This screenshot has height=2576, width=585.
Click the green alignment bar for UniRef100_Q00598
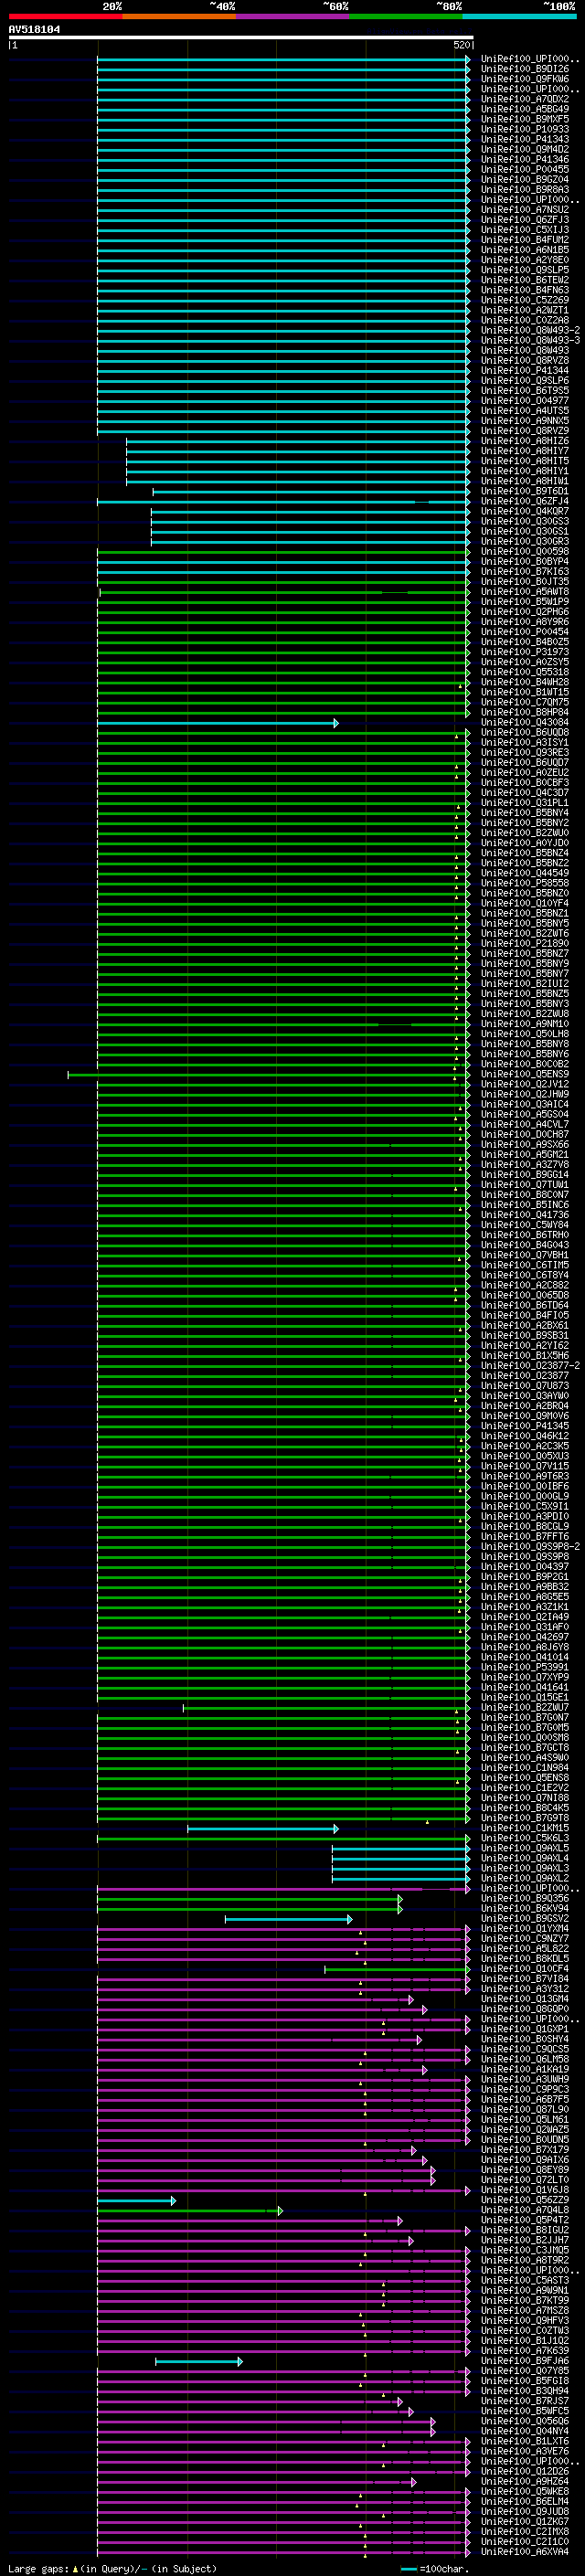click(283, 552)
